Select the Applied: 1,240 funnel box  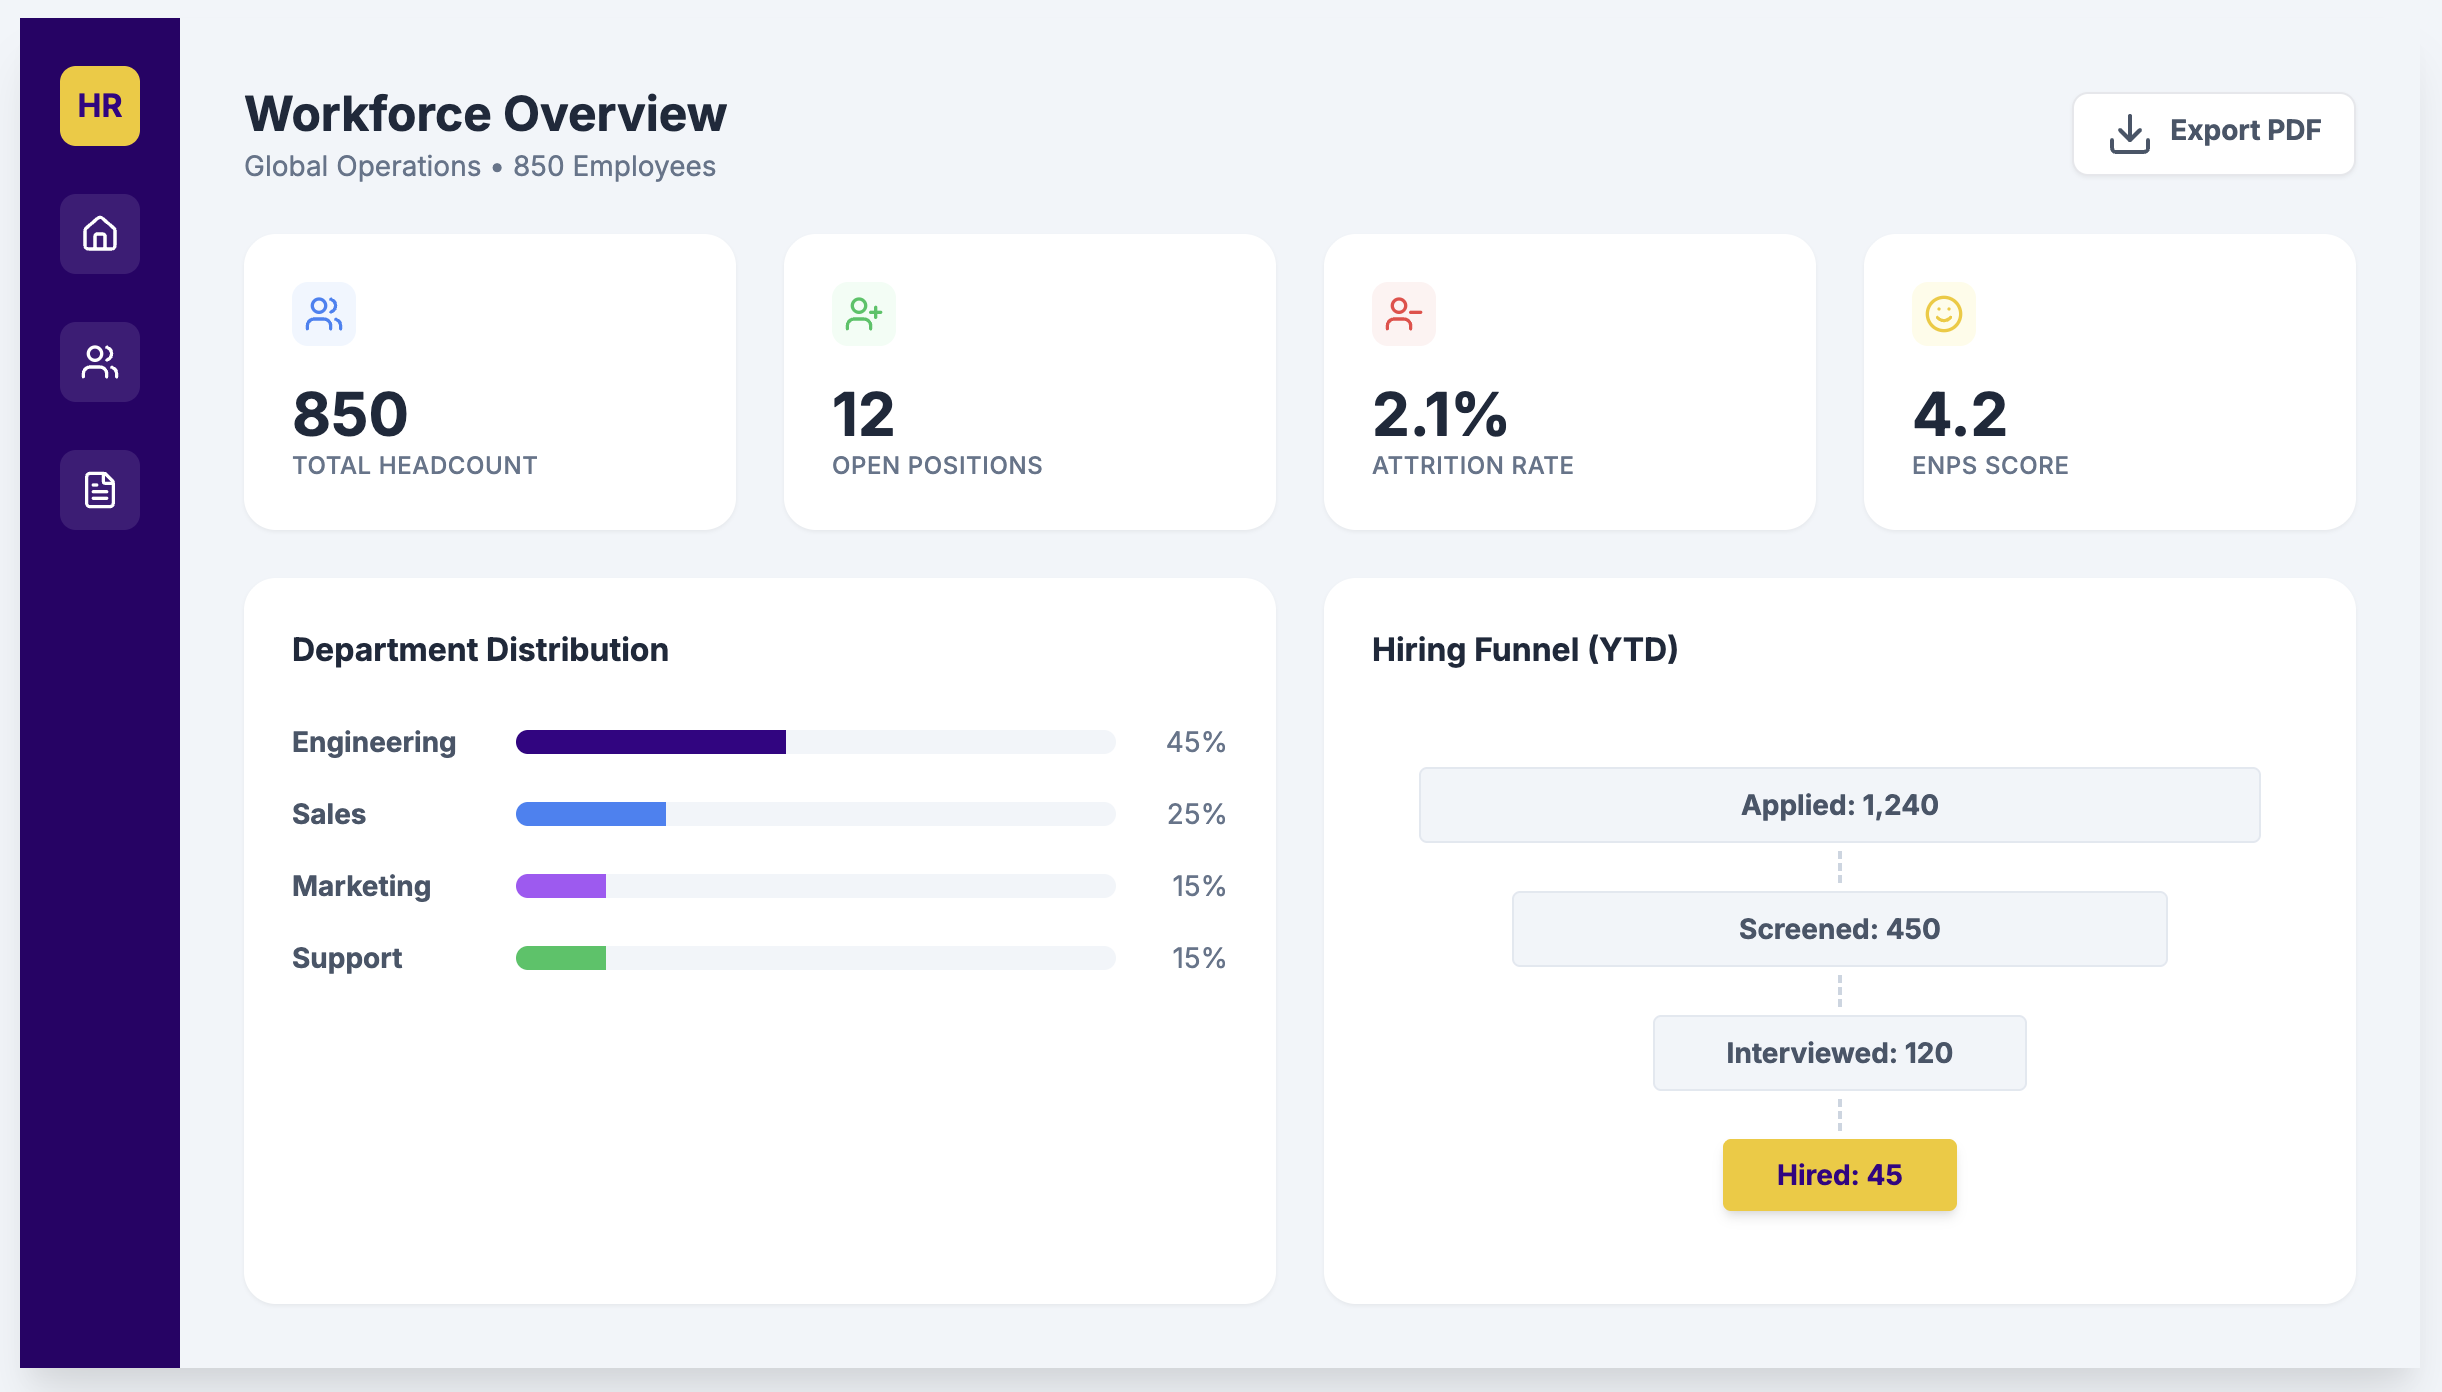1839,804
